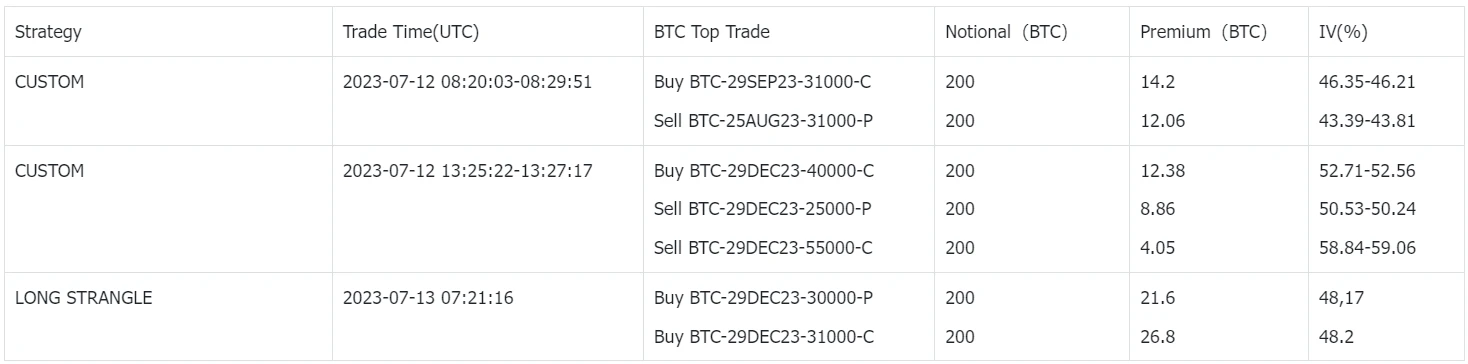
Task: Click the Premium (BTC) column header
Action: point(1204,32)
